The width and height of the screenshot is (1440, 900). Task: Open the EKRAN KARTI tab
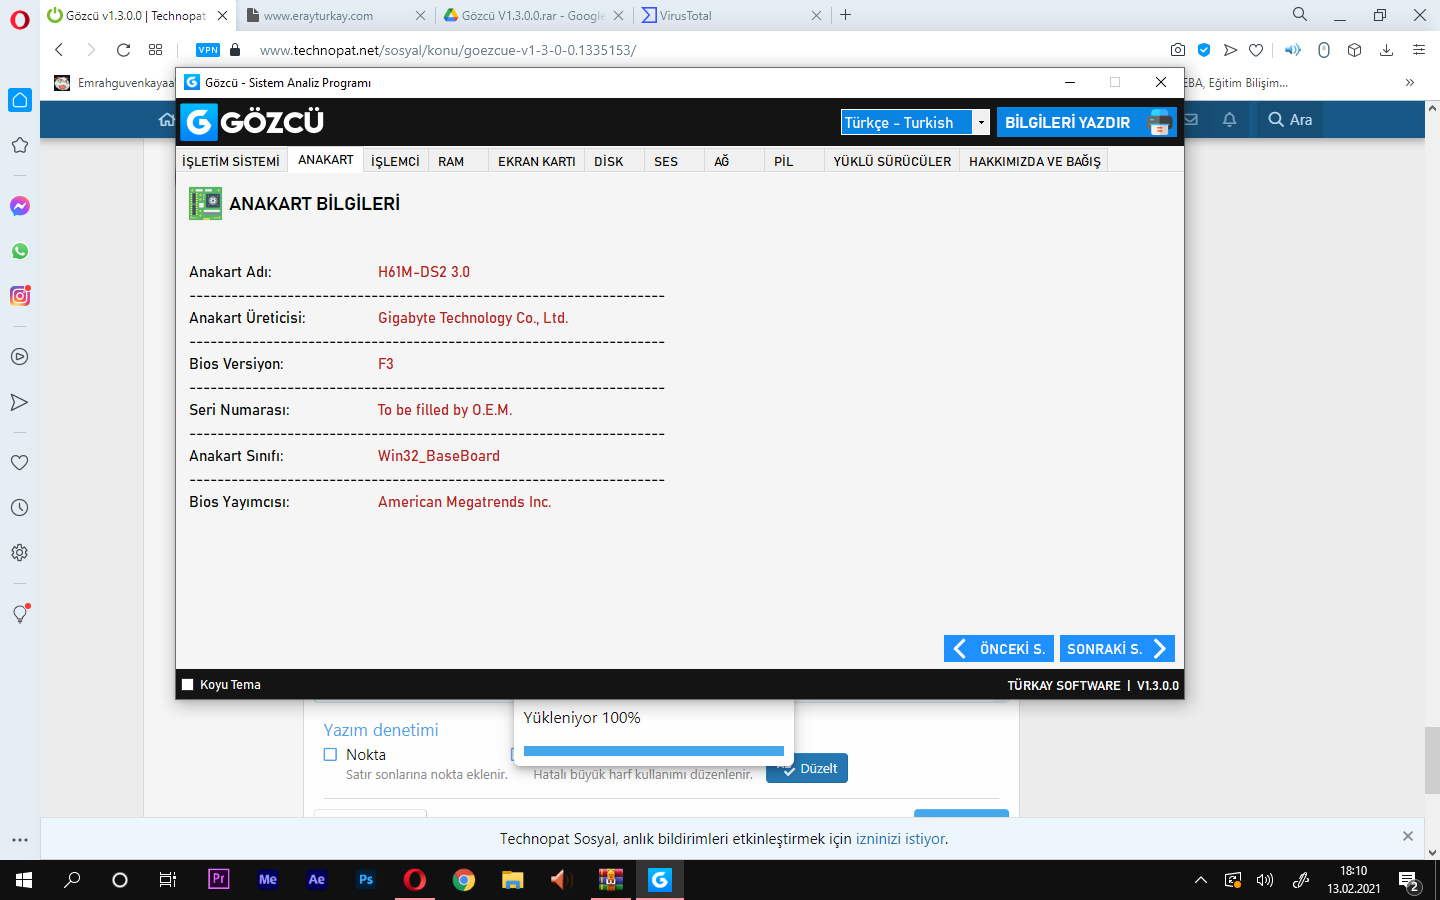point(537,161)
